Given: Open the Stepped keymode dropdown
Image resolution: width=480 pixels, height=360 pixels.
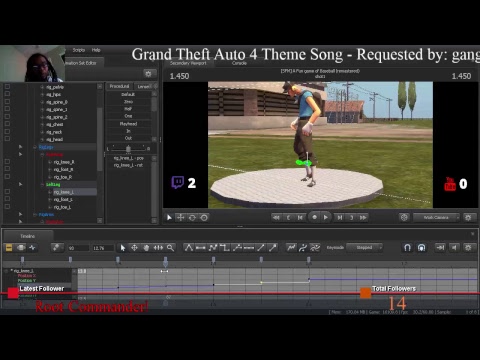Looking at the screenshot, I should 365,248.
